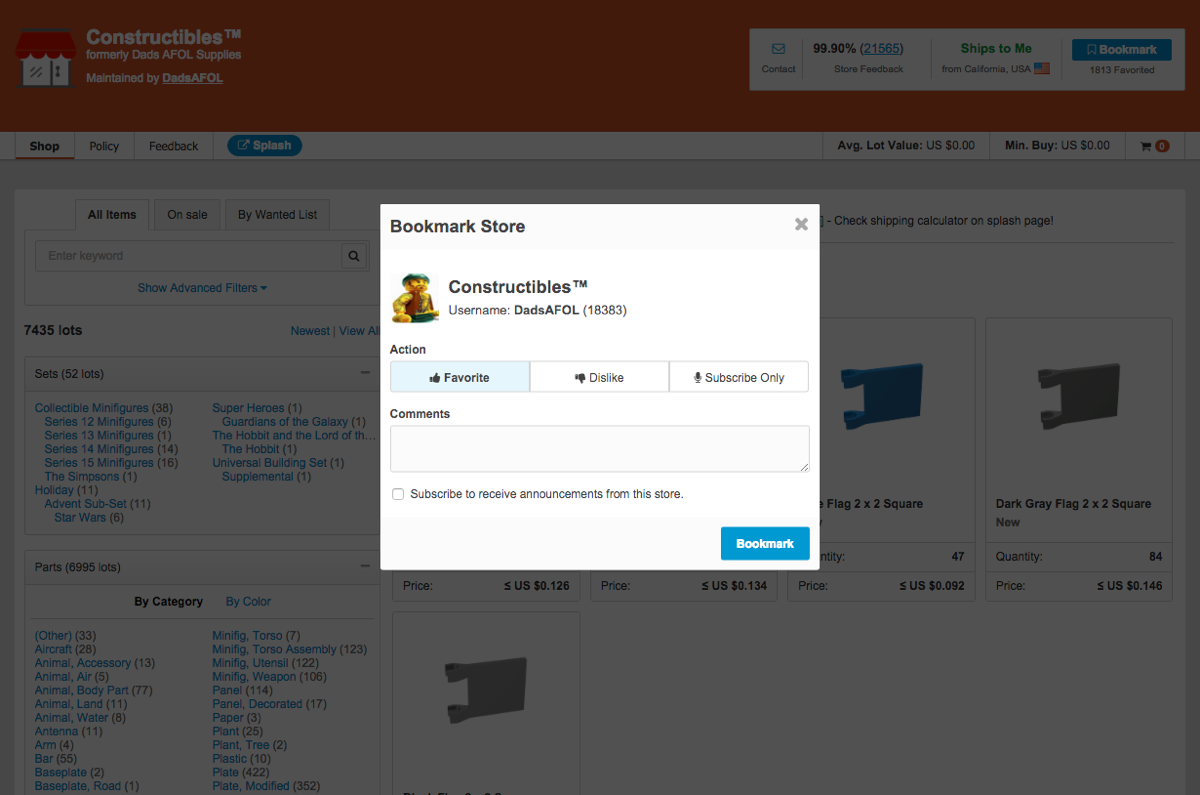
Task: Select the Favorite action
Action: coord(460,377)
